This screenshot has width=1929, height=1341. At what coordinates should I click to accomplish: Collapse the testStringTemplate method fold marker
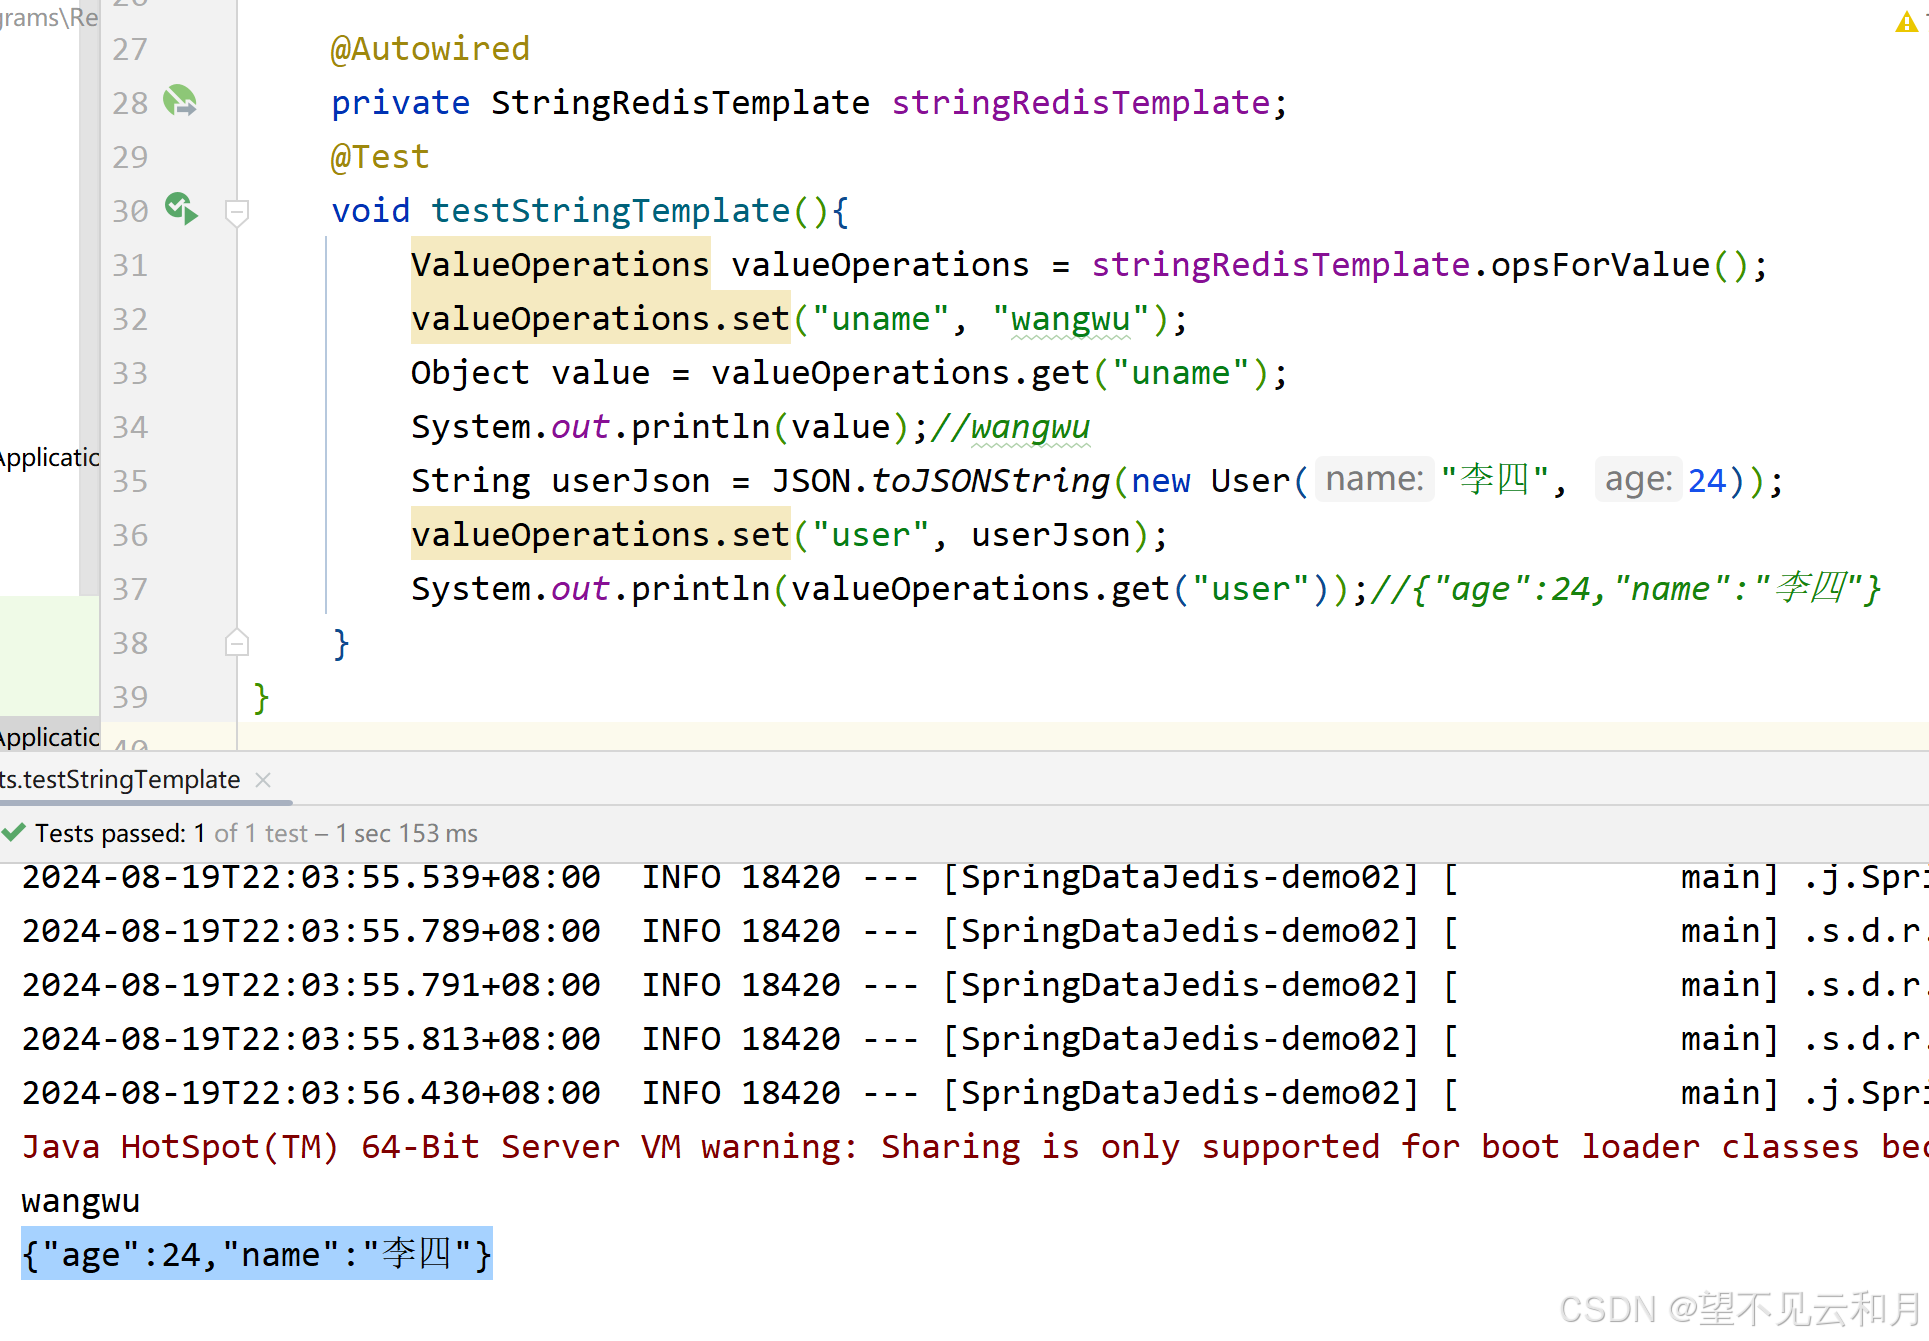[x=237, y=211]
